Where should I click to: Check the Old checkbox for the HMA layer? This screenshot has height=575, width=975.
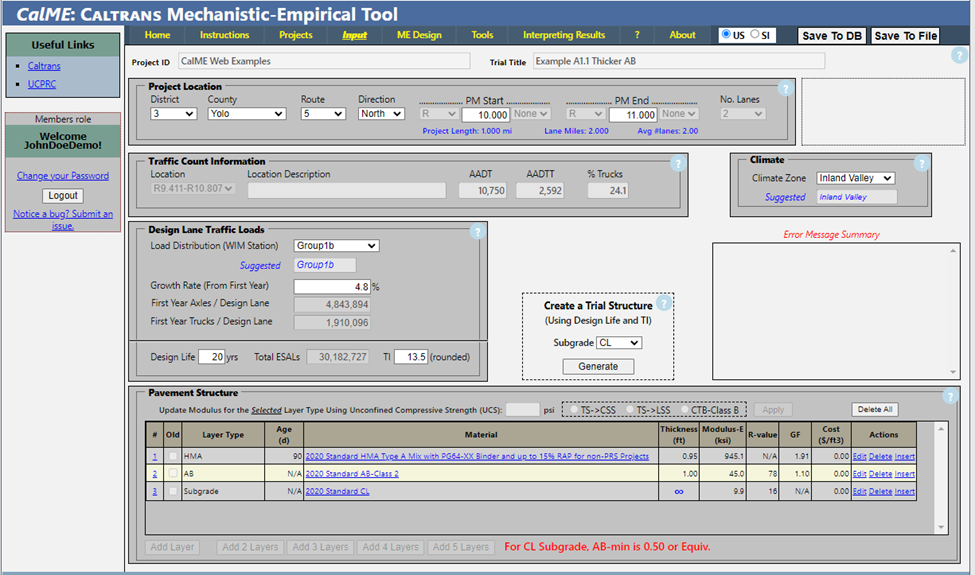(173, 457)
